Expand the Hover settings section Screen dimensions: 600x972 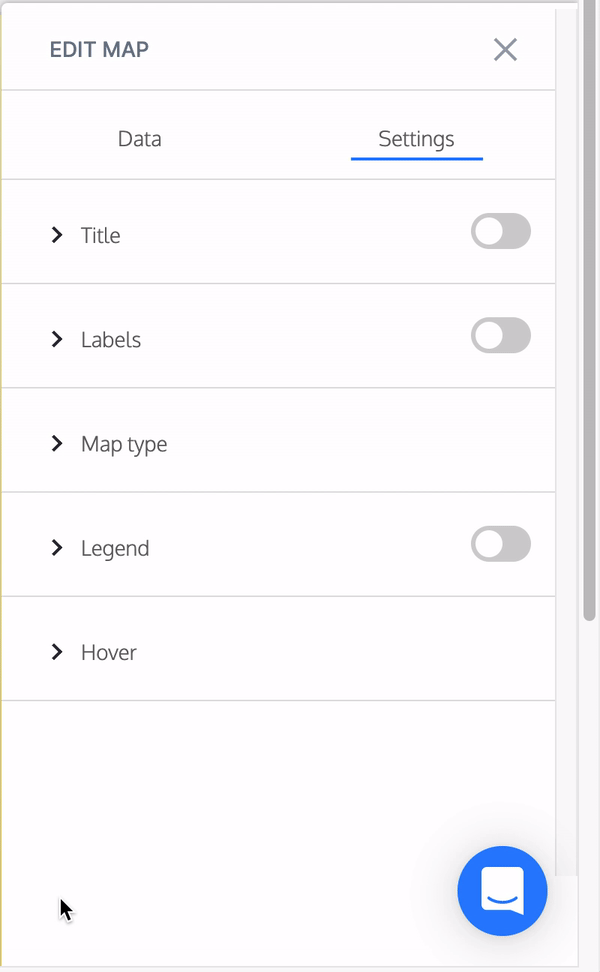[108, 651]
